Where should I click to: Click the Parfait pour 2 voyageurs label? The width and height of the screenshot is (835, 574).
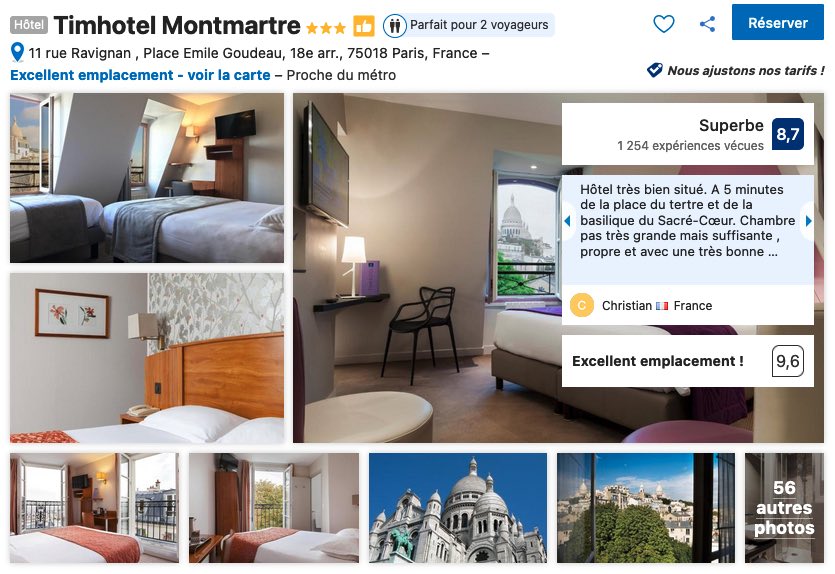pyautogui.click(x=479, y=25)
